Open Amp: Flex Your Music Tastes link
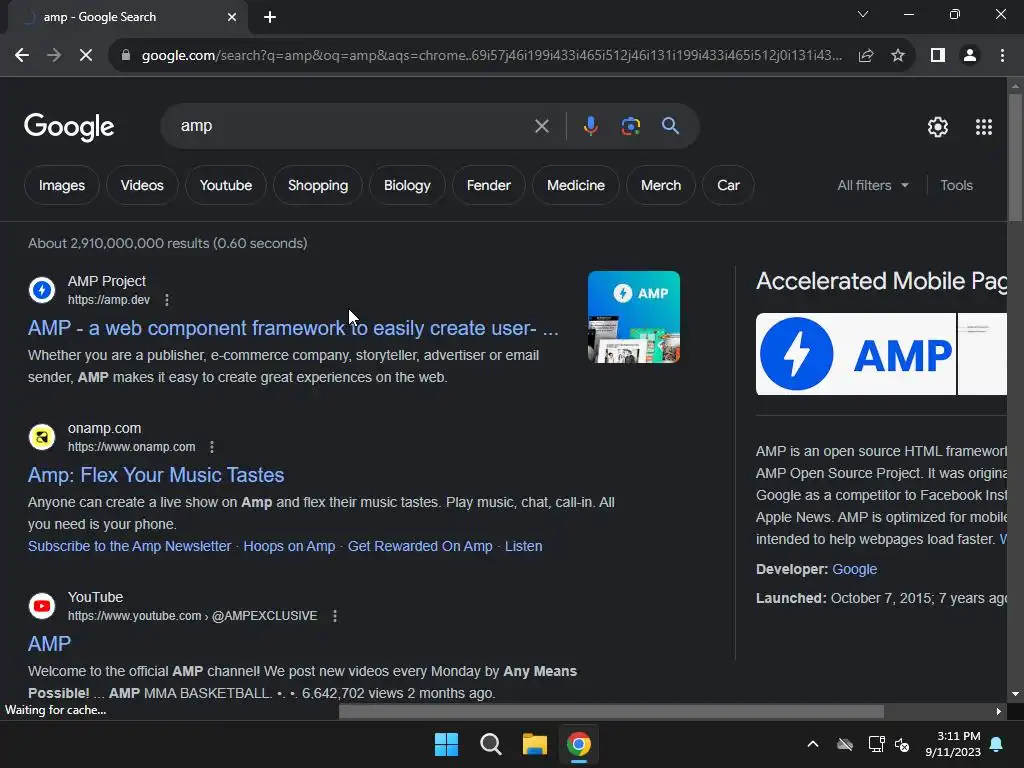Viewport: 1024px width, 768px height. [156, 475]
